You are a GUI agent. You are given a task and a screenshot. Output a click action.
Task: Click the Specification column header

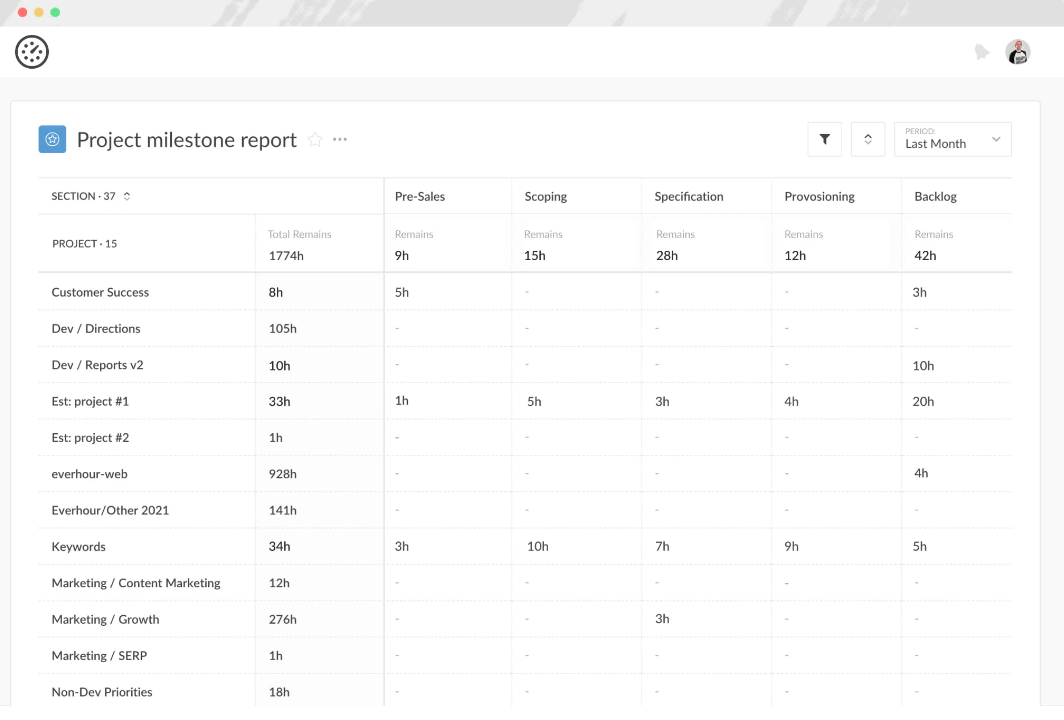689,196
